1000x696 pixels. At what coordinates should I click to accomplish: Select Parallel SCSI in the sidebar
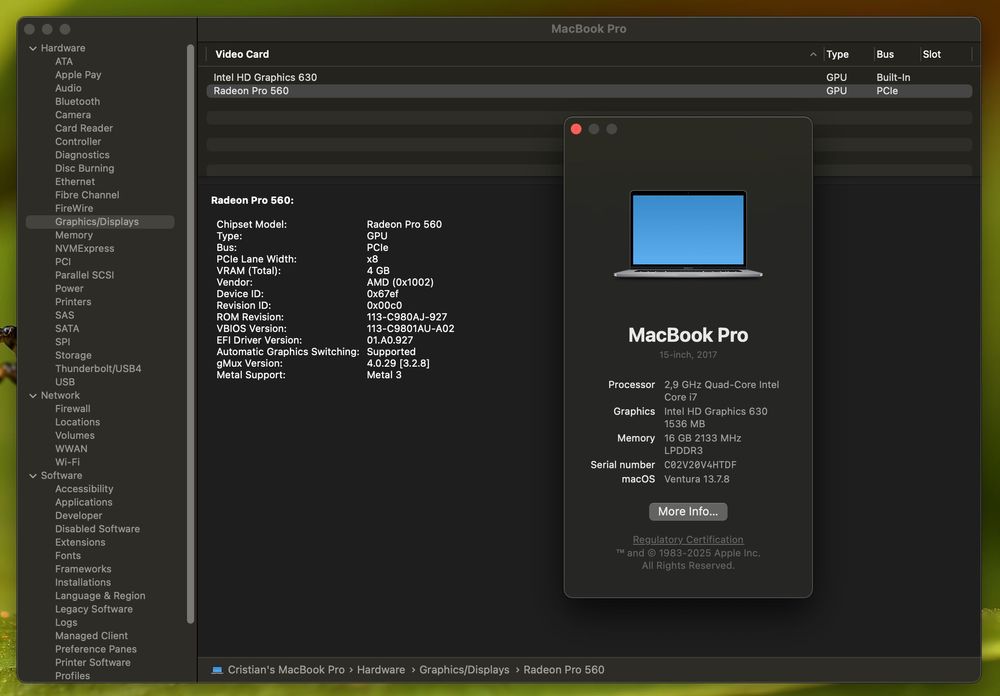(84, 276)
